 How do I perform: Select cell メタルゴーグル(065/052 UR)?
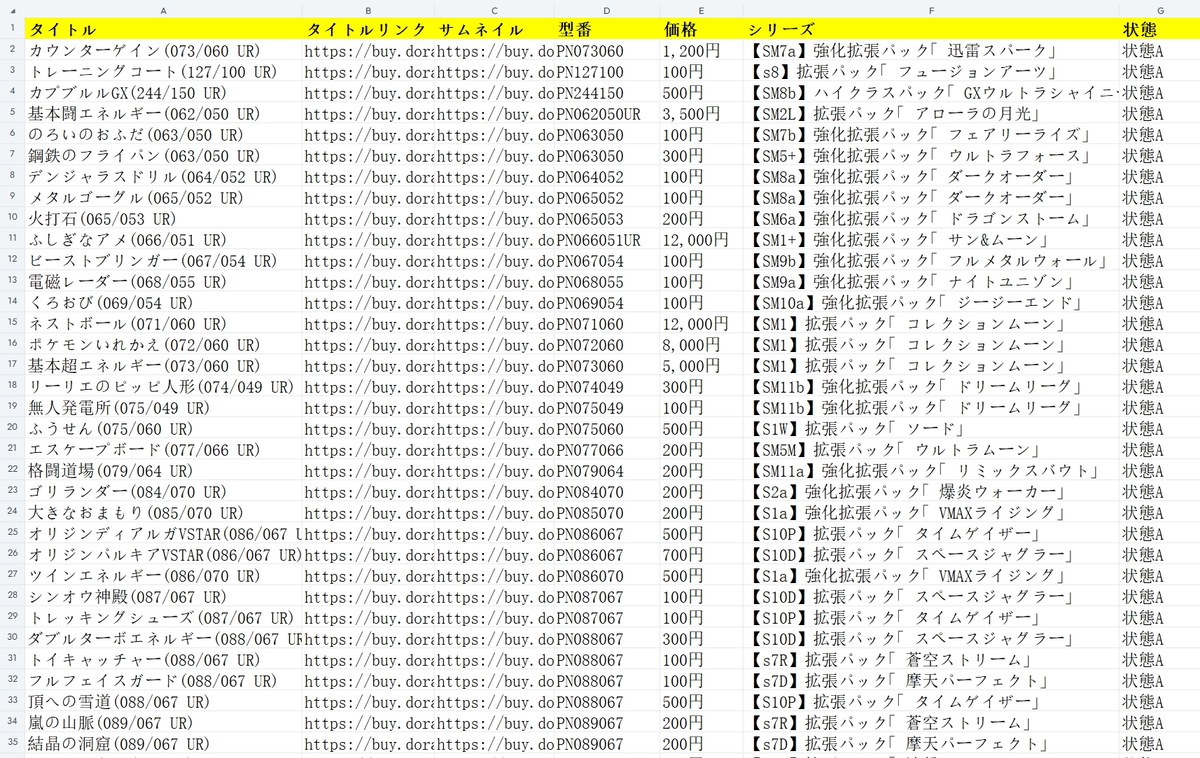click(x=163, y=197)
